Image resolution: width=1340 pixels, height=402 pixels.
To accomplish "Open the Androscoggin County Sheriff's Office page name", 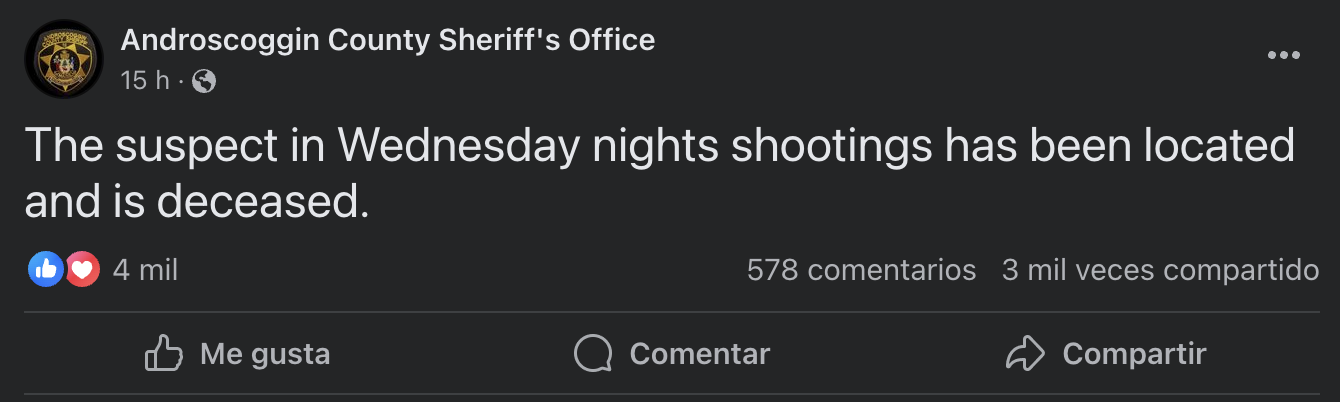I will (x=387, y=40).
